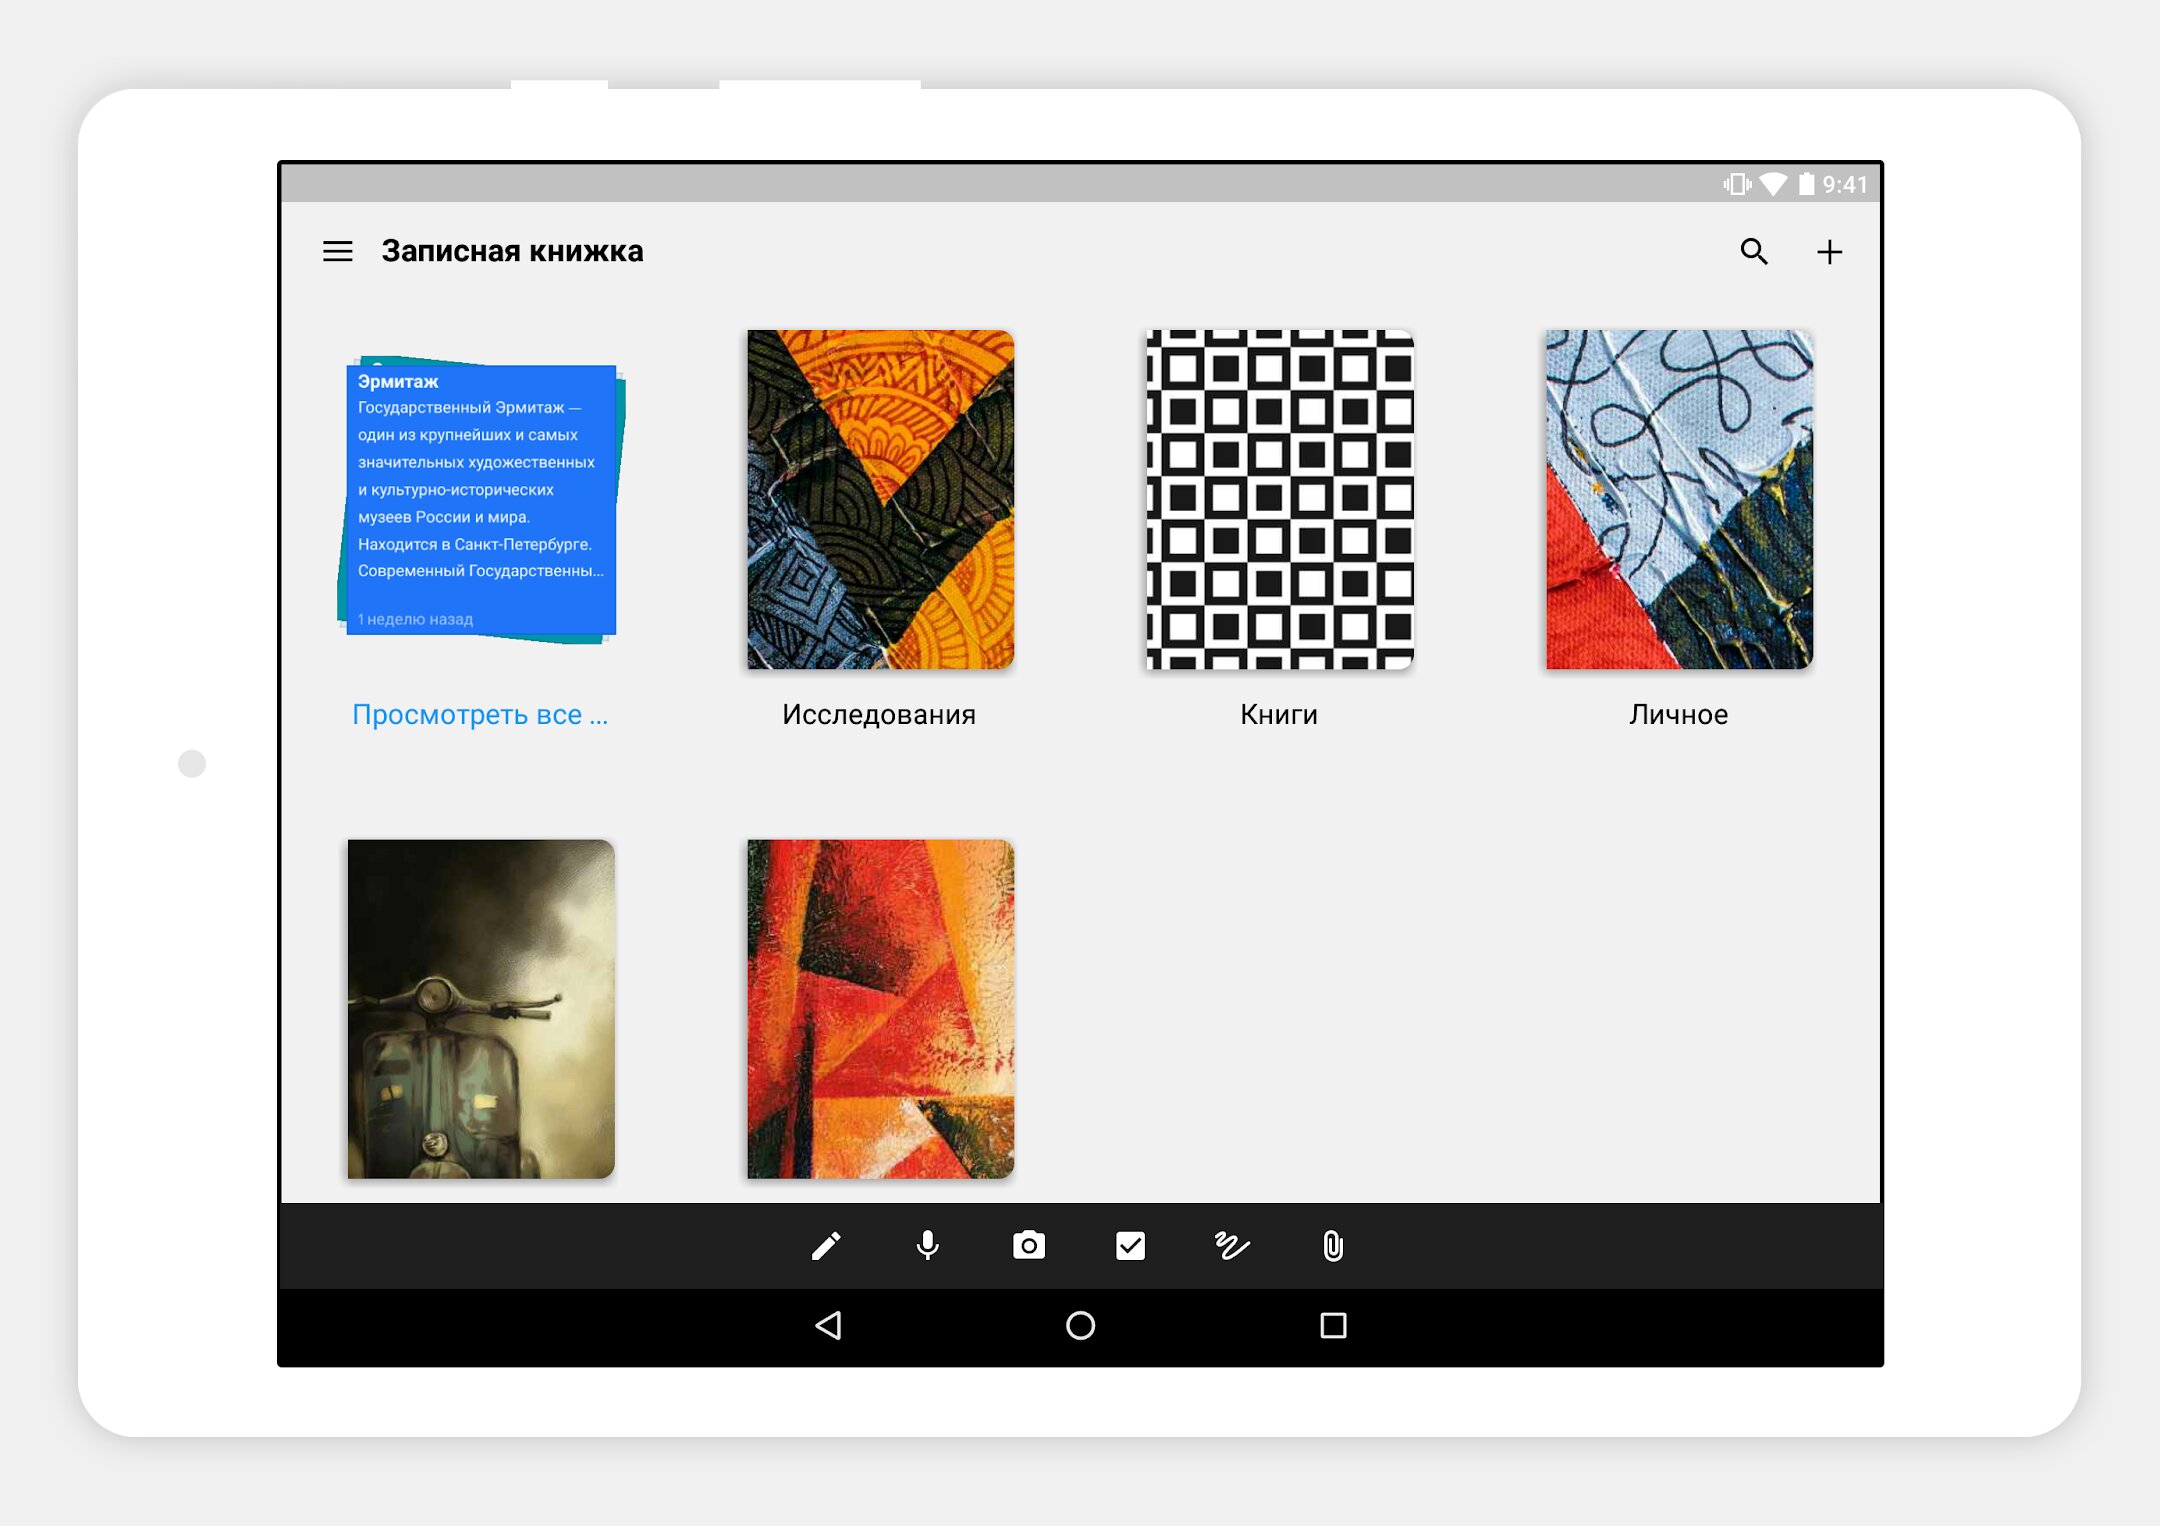Take a photo note with camera icon
Viewport: 2160px width, 1526px height.
[x=1029, y=1245]
